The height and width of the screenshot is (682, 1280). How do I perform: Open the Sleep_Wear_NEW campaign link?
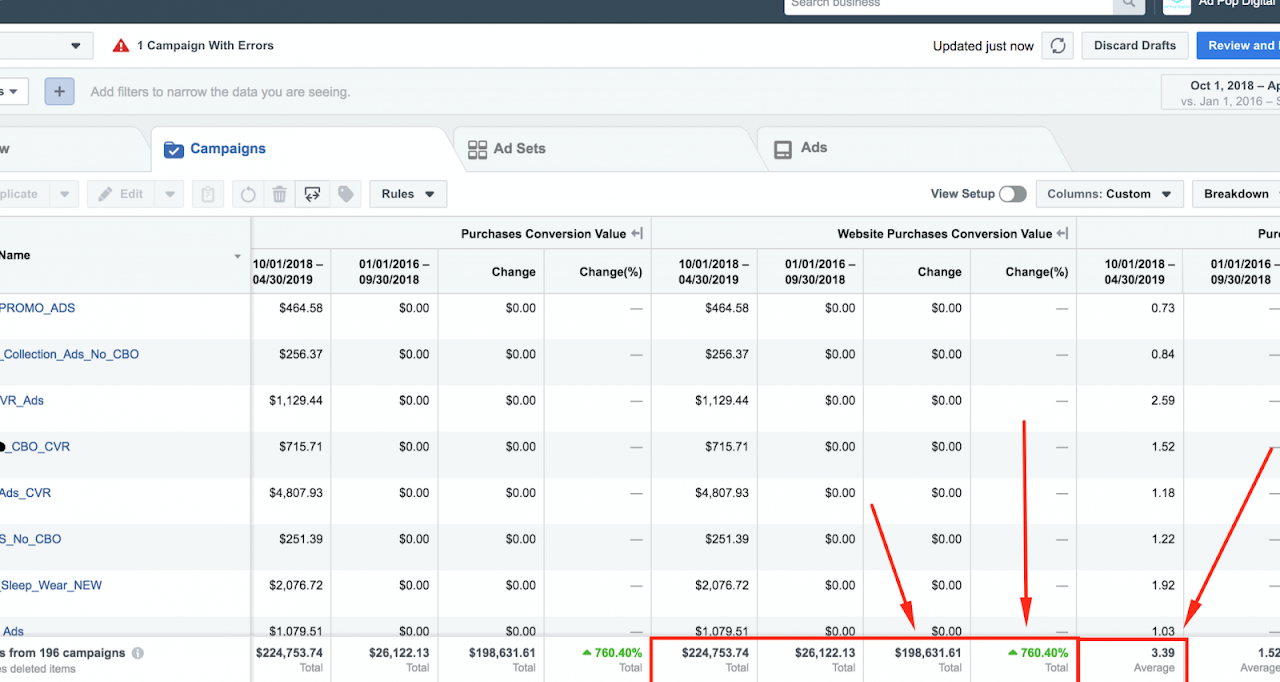click(x=51, y=585)
